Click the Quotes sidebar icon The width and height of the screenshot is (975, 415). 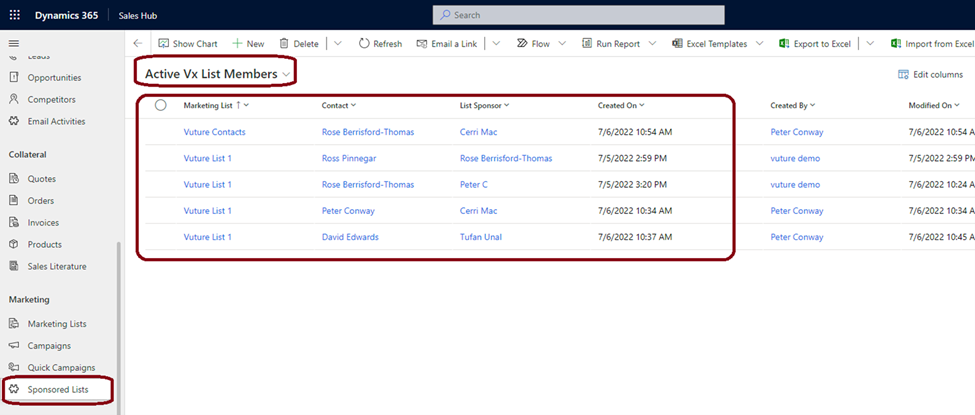coord(14,179)
